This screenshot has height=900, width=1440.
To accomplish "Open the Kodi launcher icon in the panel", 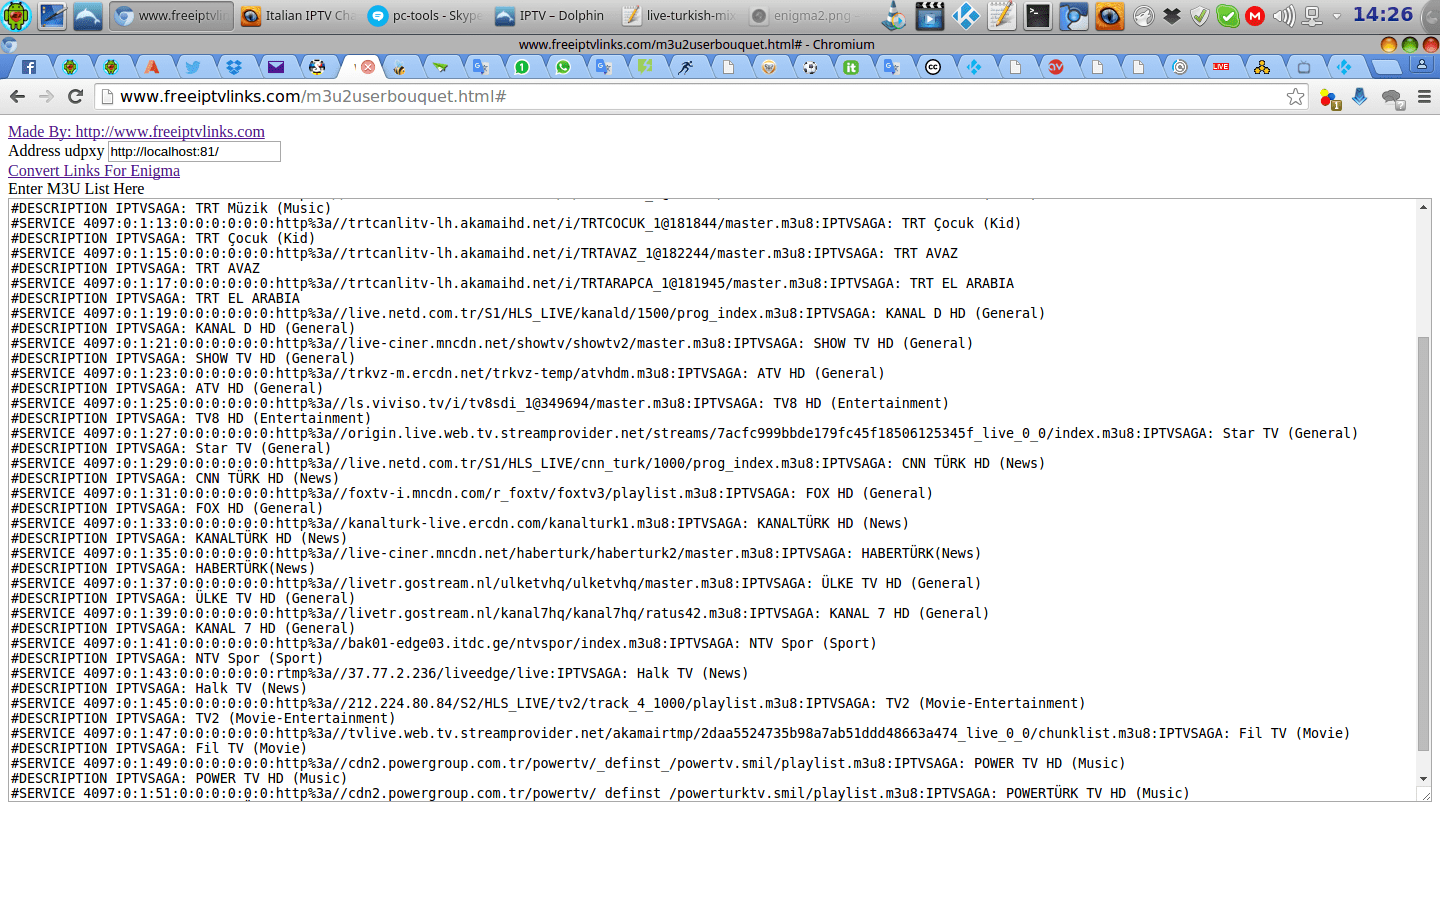I will coord(966,15).
